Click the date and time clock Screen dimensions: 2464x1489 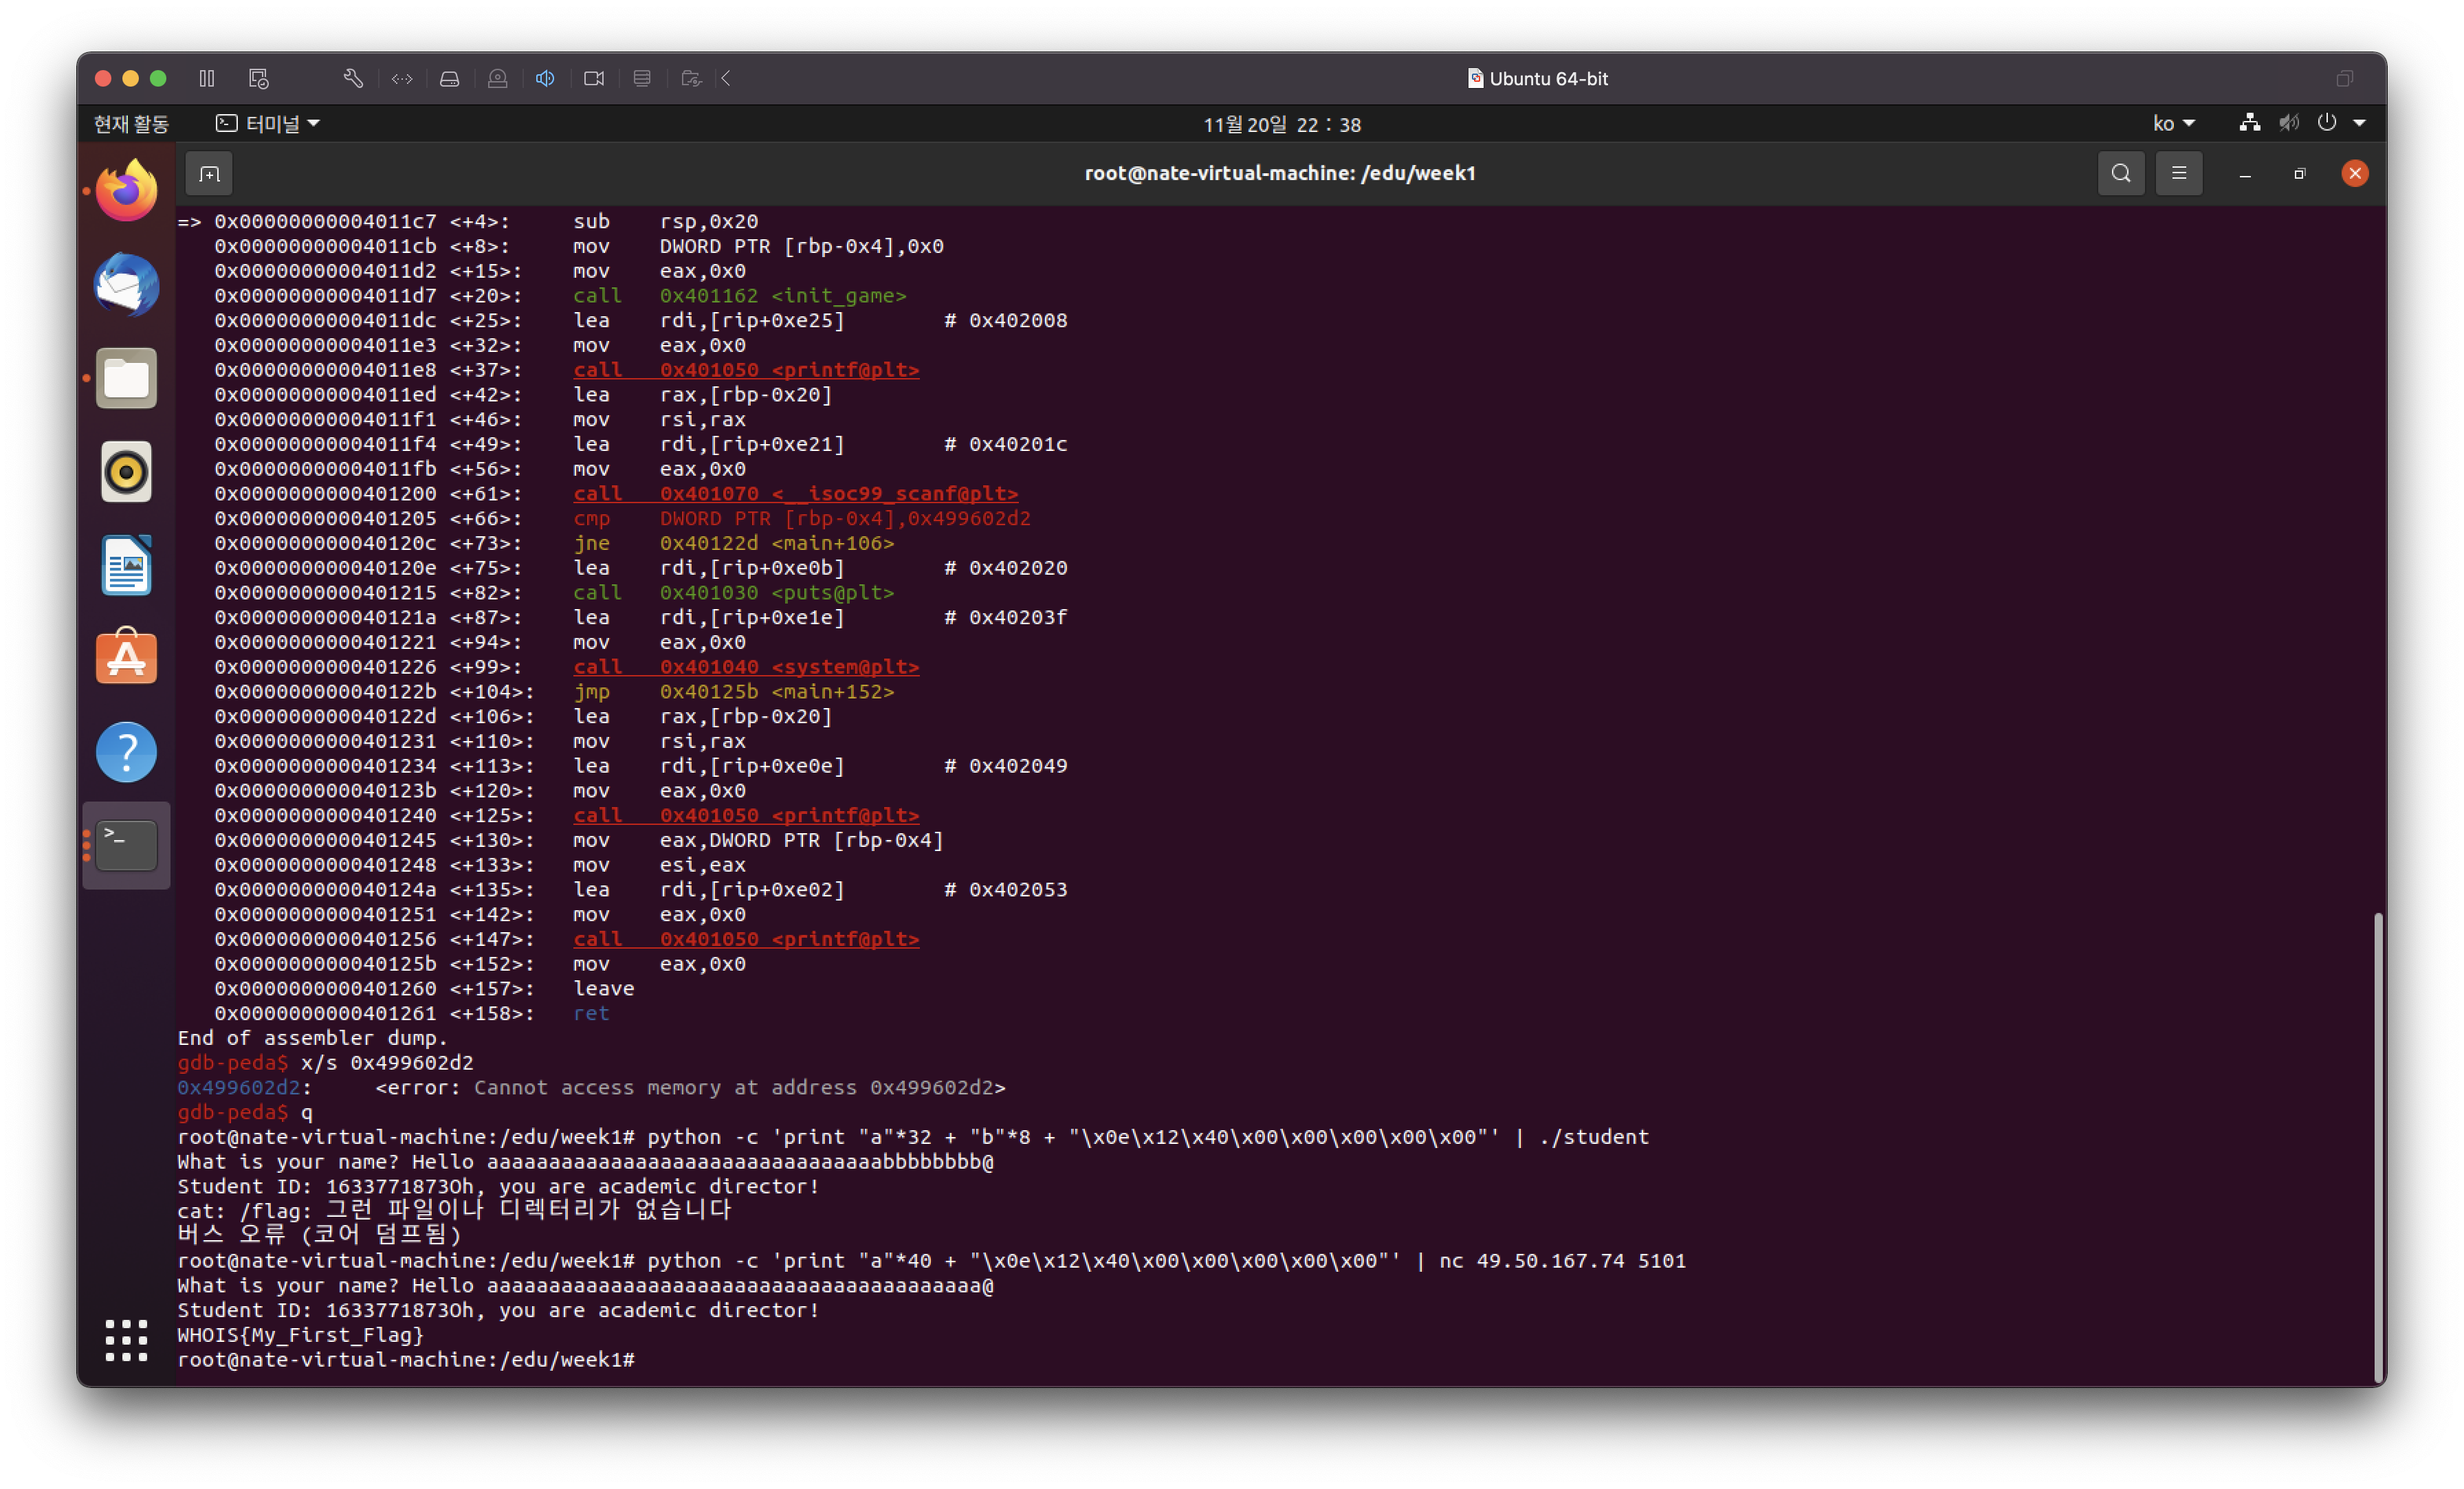(1281, 125)
